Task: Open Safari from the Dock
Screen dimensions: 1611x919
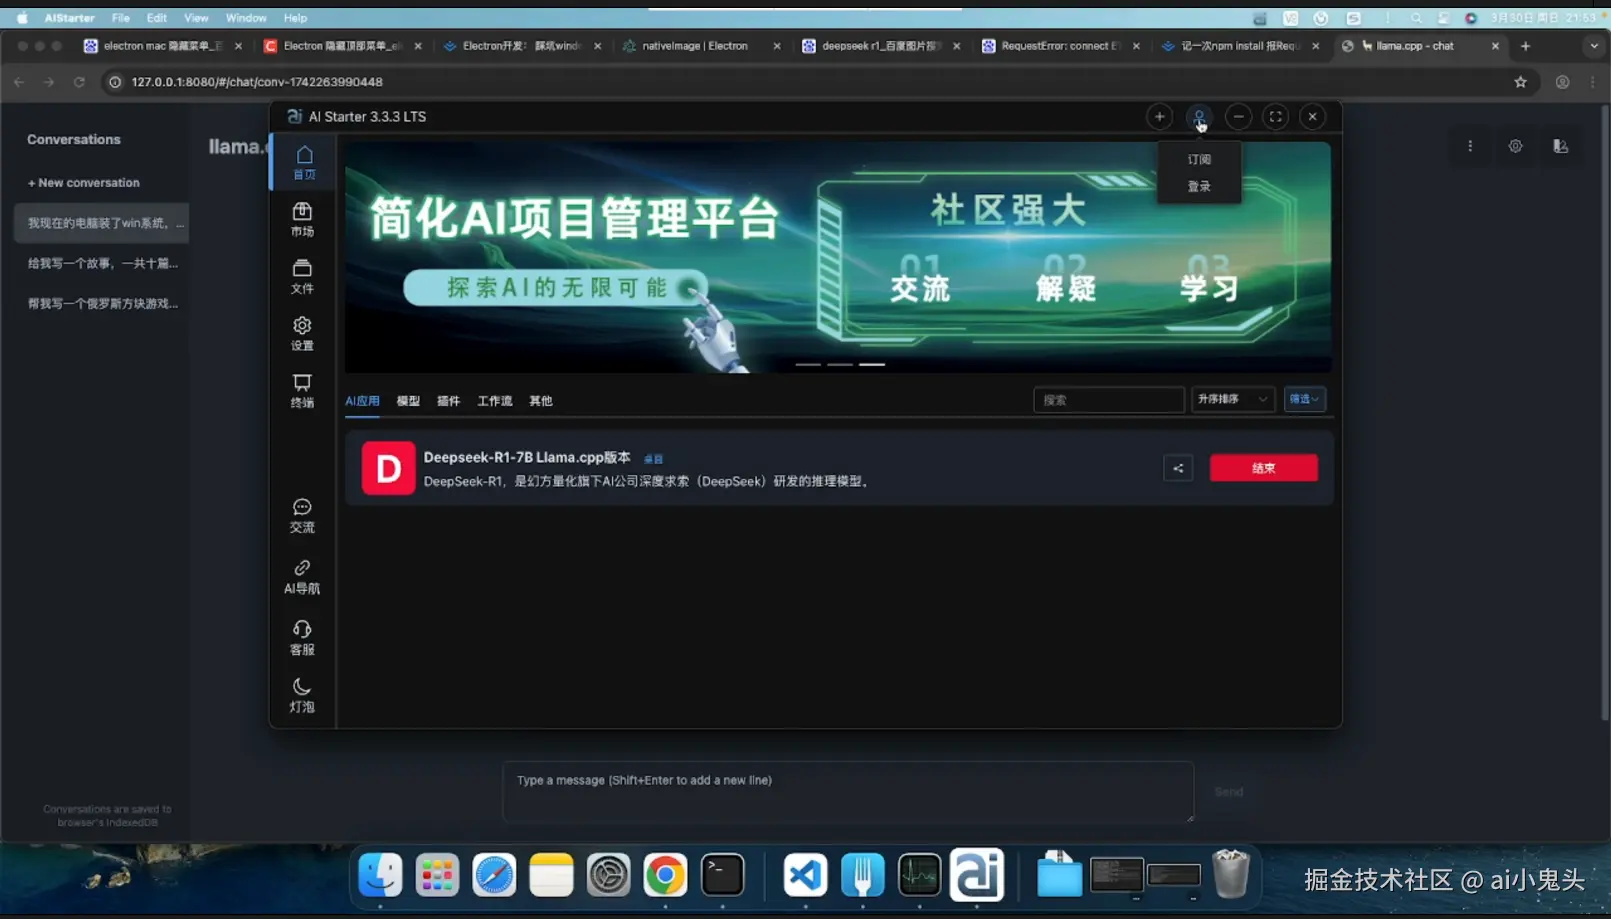Action: [x=494, y=875]
